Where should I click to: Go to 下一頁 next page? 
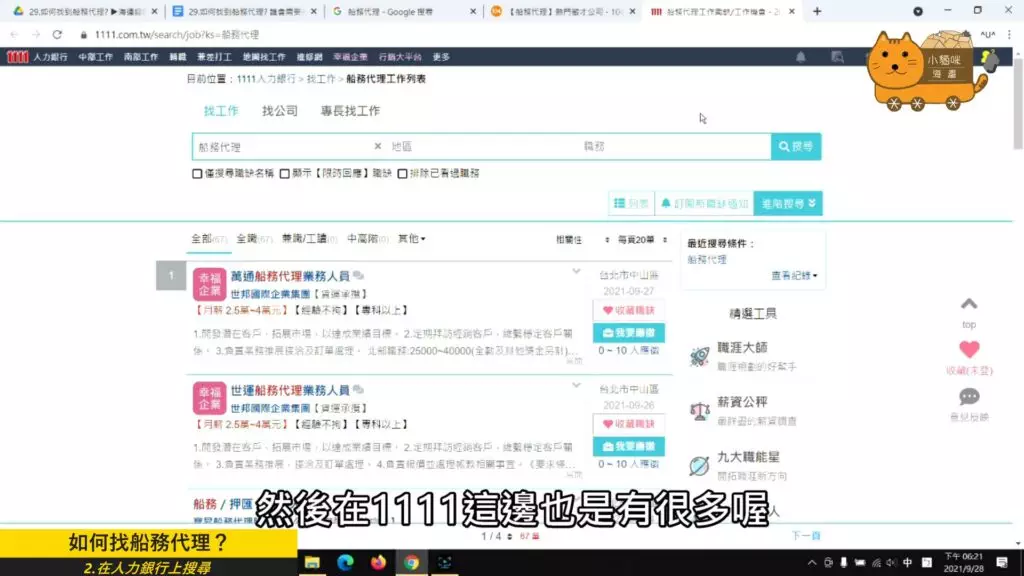click(806, 536)
